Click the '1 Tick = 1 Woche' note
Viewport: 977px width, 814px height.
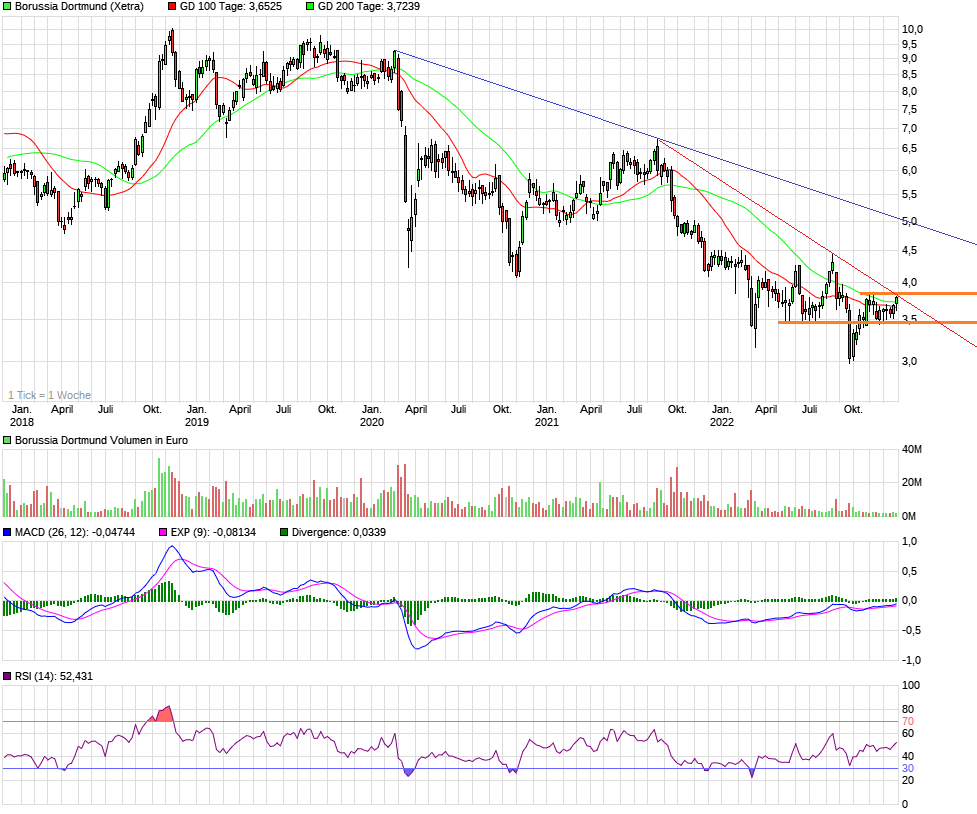coord(49,395)
